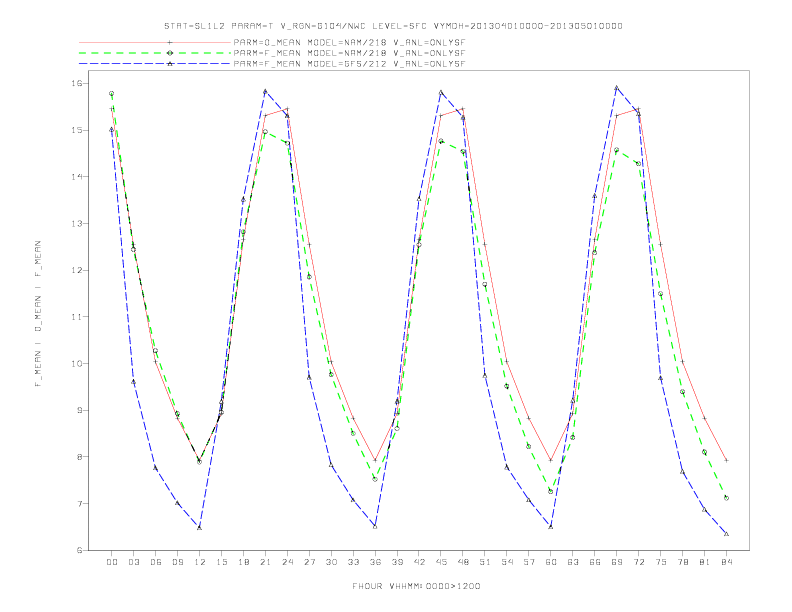Select legend entry PARM=F_MEAN MODEL=GFS/212
The image size is (792, 612).
click(349, 64)
